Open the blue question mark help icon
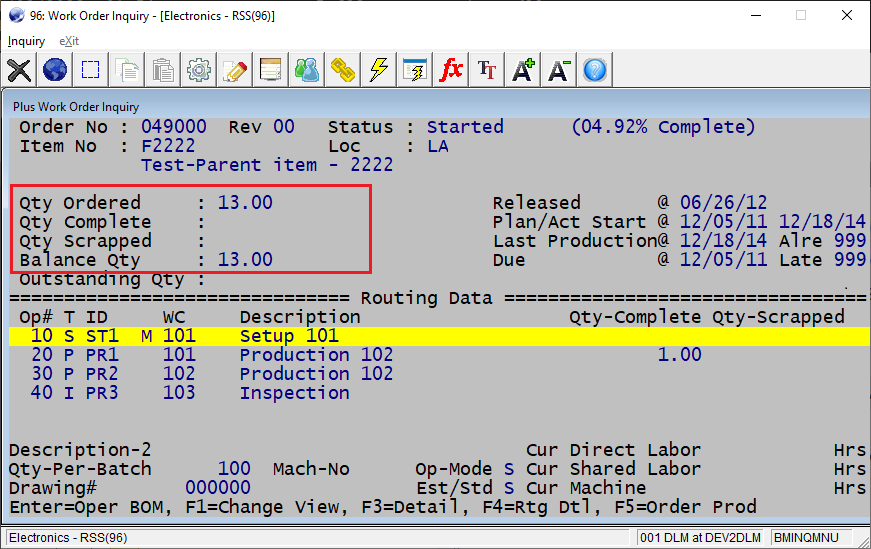Viewport: 871px width, 549px height. point(594,70)
